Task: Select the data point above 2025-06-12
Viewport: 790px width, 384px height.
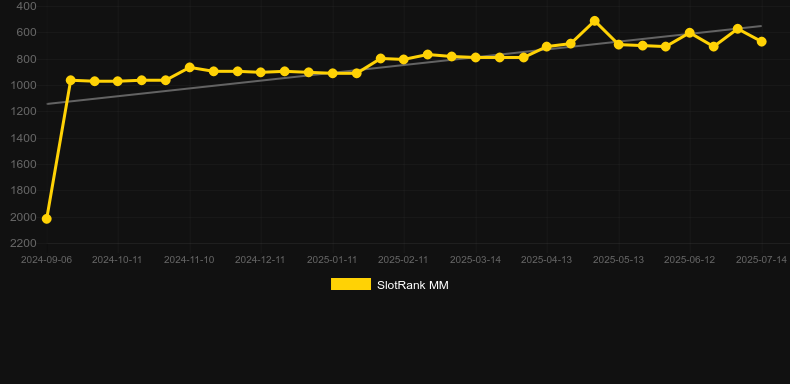Action: pyautogui.click(x=690, y=33)
